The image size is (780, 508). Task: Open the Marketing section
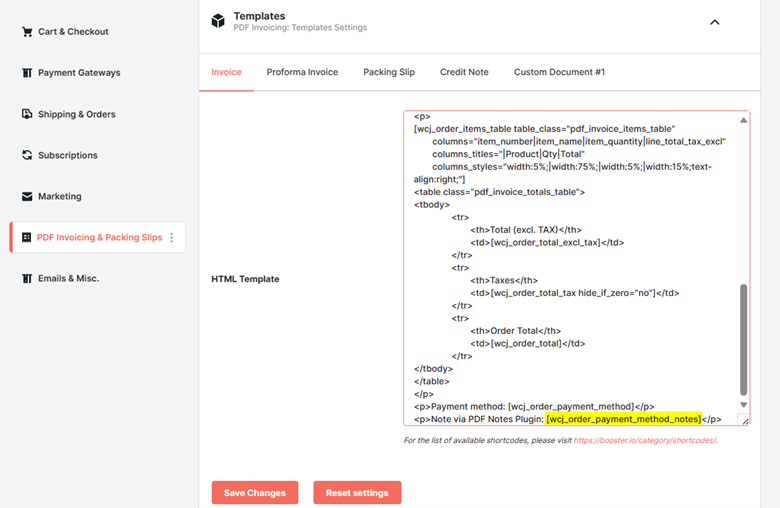coord(60,197)
